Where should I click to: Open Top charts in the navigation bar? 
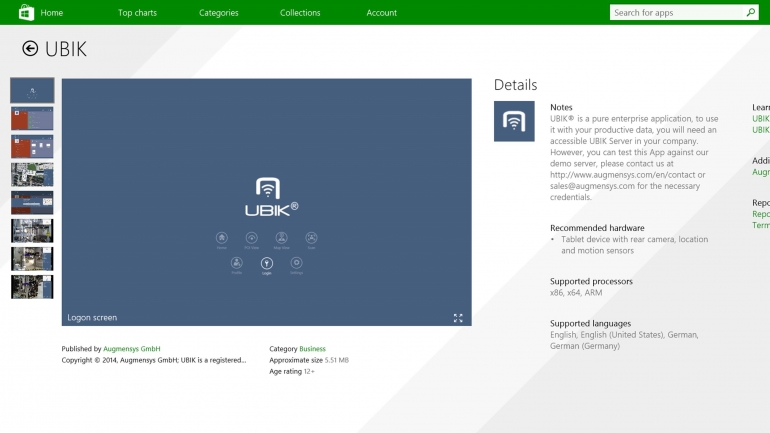(x=138, y=13)
